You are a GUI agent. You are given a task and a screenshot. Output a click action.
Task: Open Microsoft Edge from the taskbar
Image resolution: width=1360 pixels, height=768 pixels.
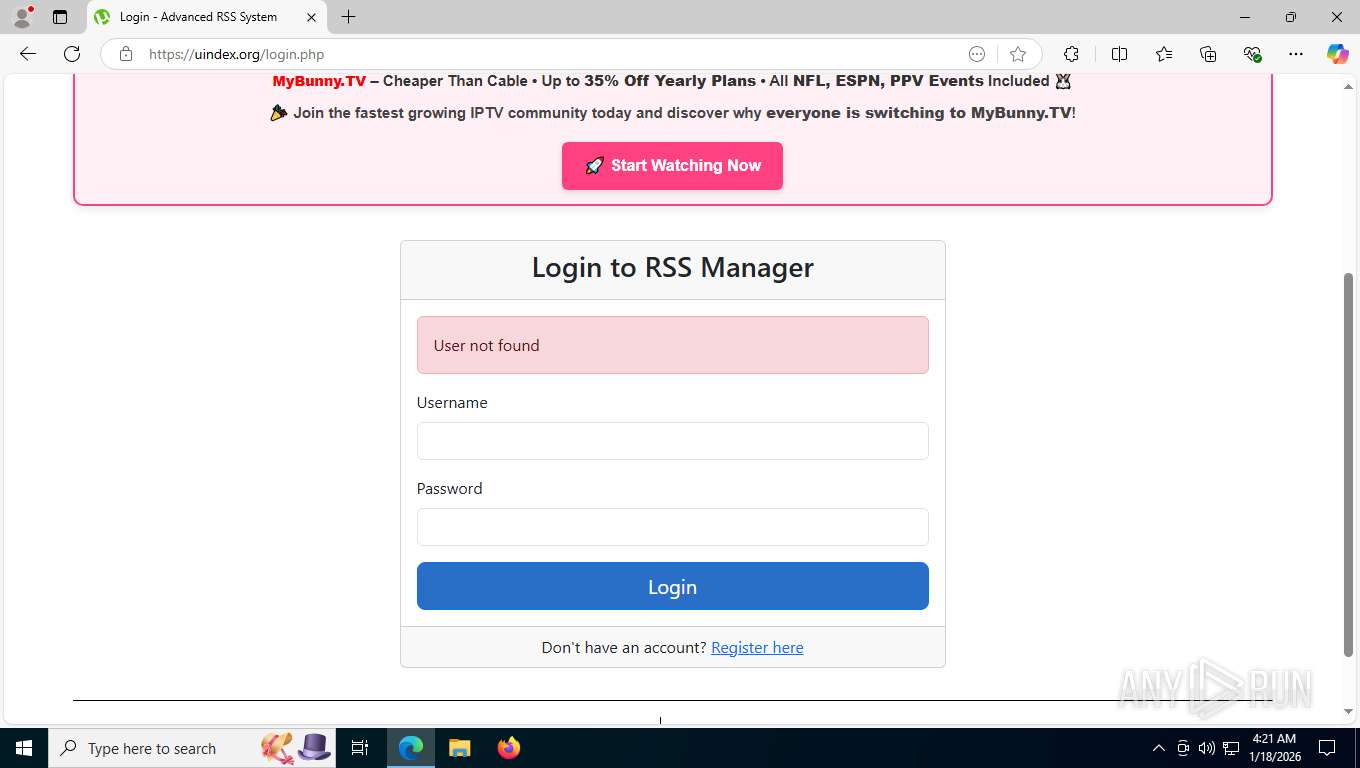(411, 748)
